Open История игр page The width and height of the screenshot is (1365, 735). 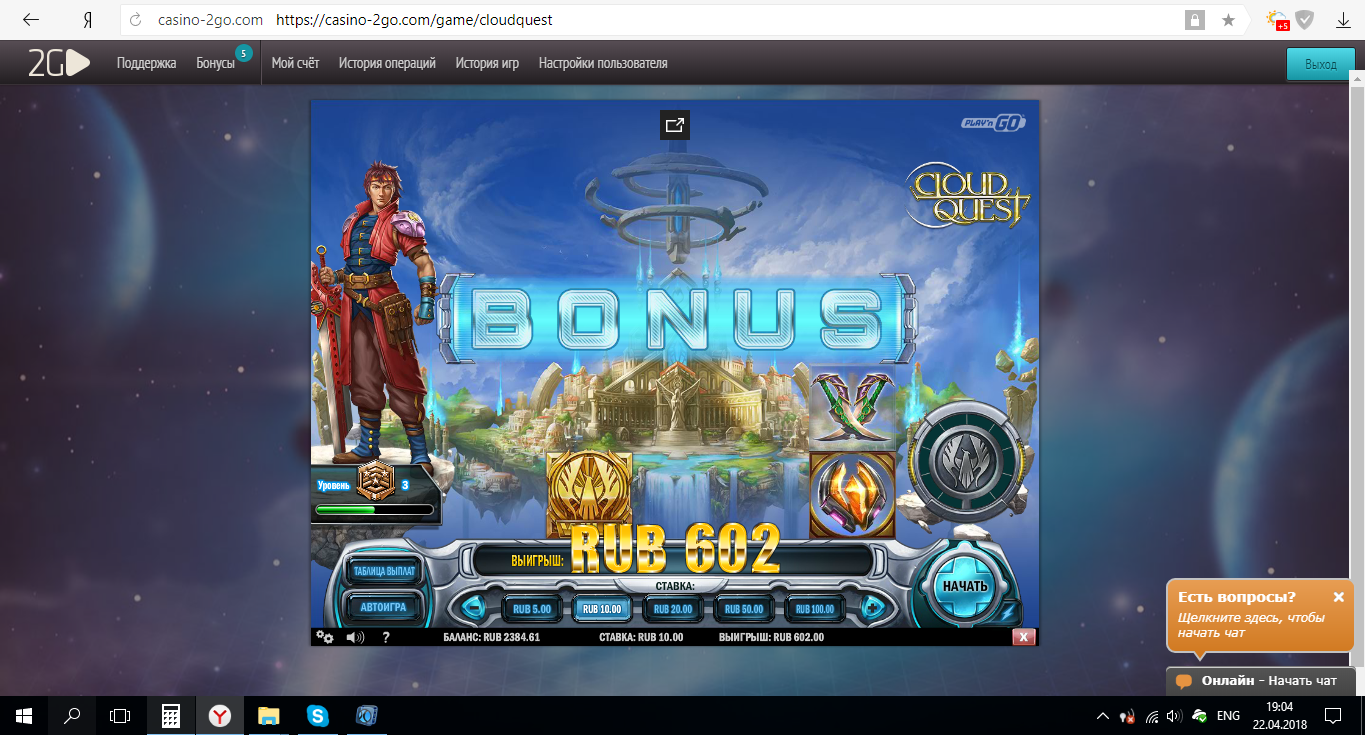tap(487, 63)
